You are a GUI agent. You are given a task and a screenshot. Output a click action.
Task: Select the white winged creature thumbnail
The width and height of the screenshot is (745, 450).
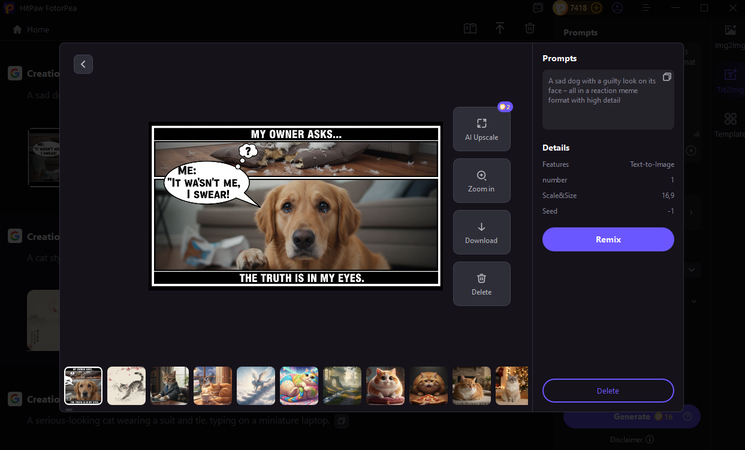click(x=256, y=385)
